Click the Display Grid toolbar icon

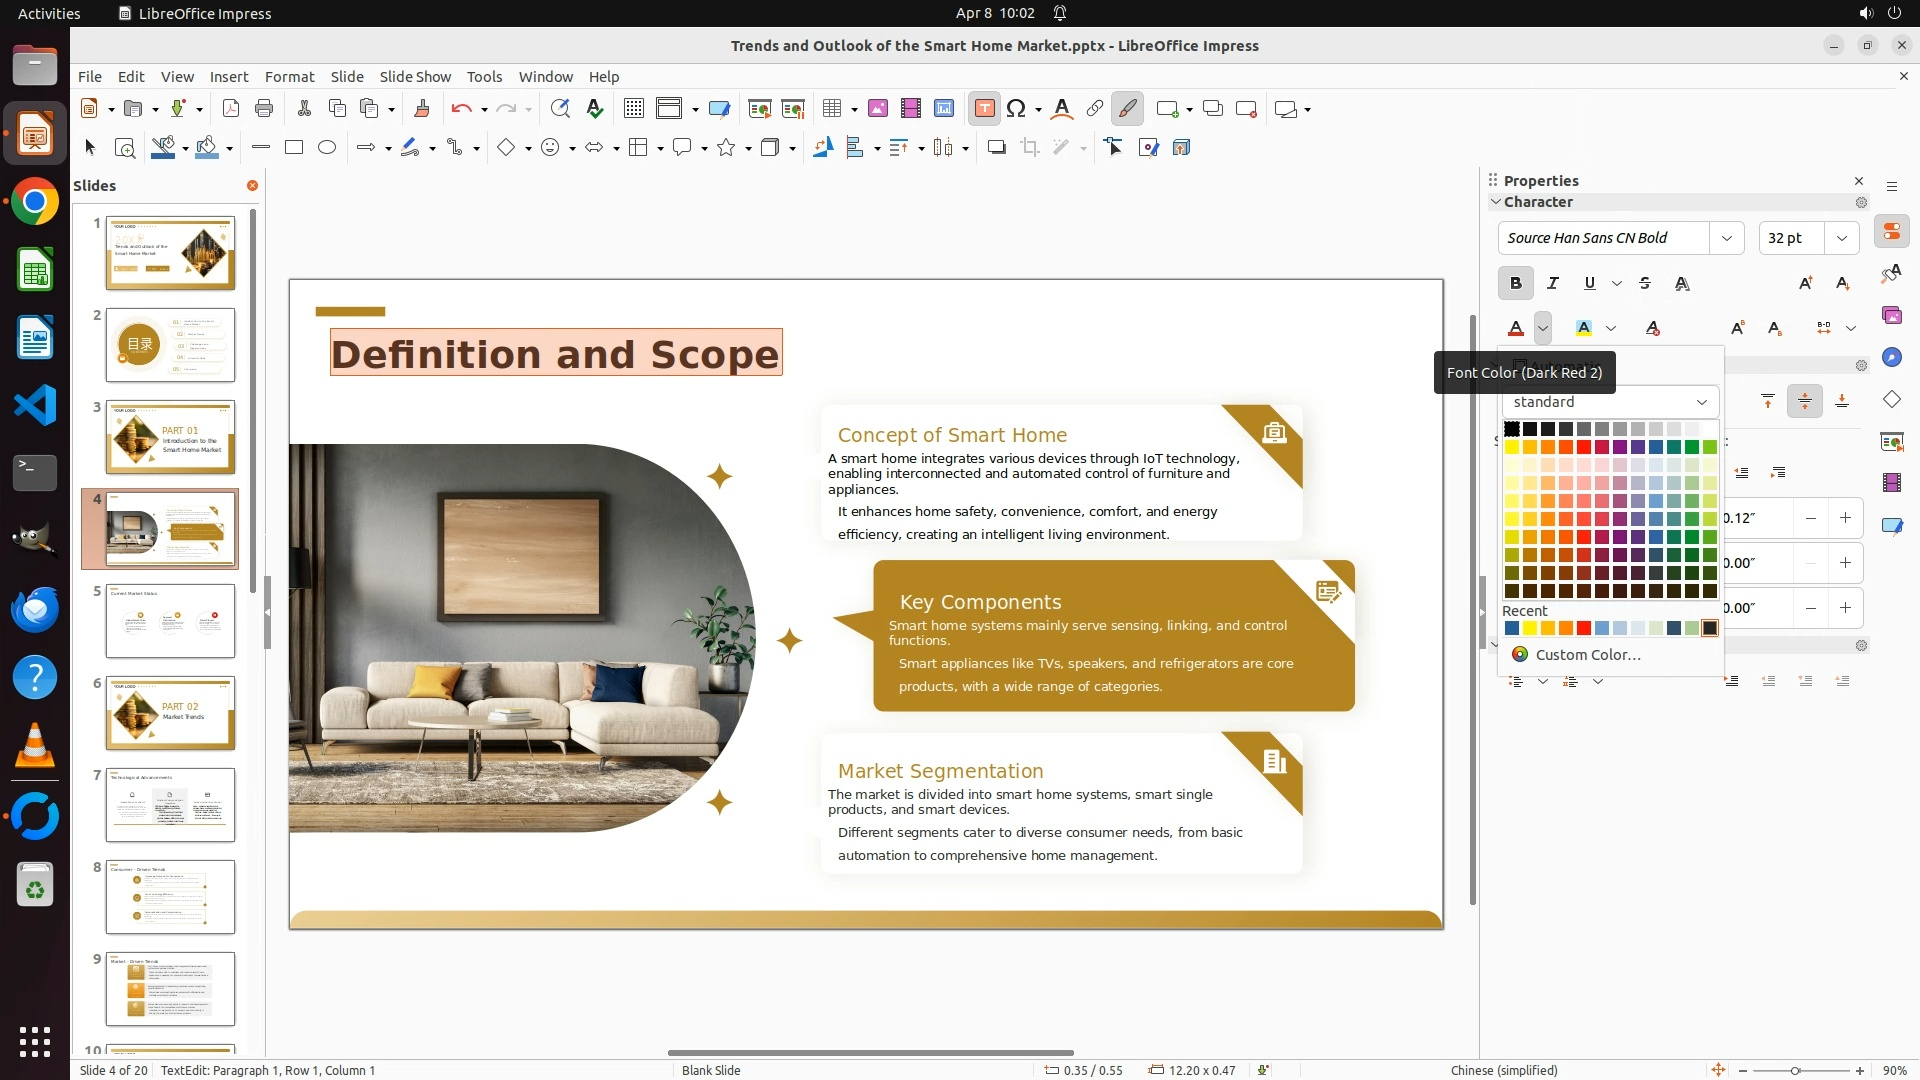pyautogui.click(x=633, y=109)
